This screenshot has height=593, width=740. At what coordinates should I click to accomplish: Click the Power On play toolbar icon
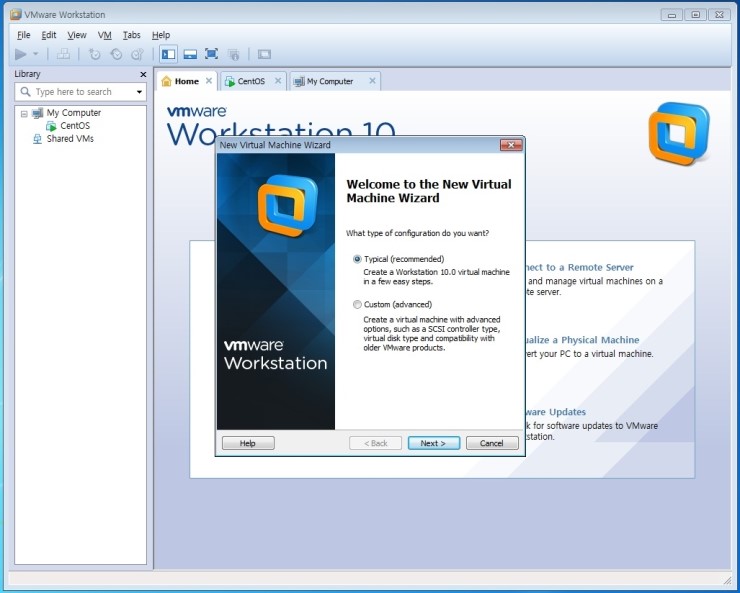click(20, 54)
